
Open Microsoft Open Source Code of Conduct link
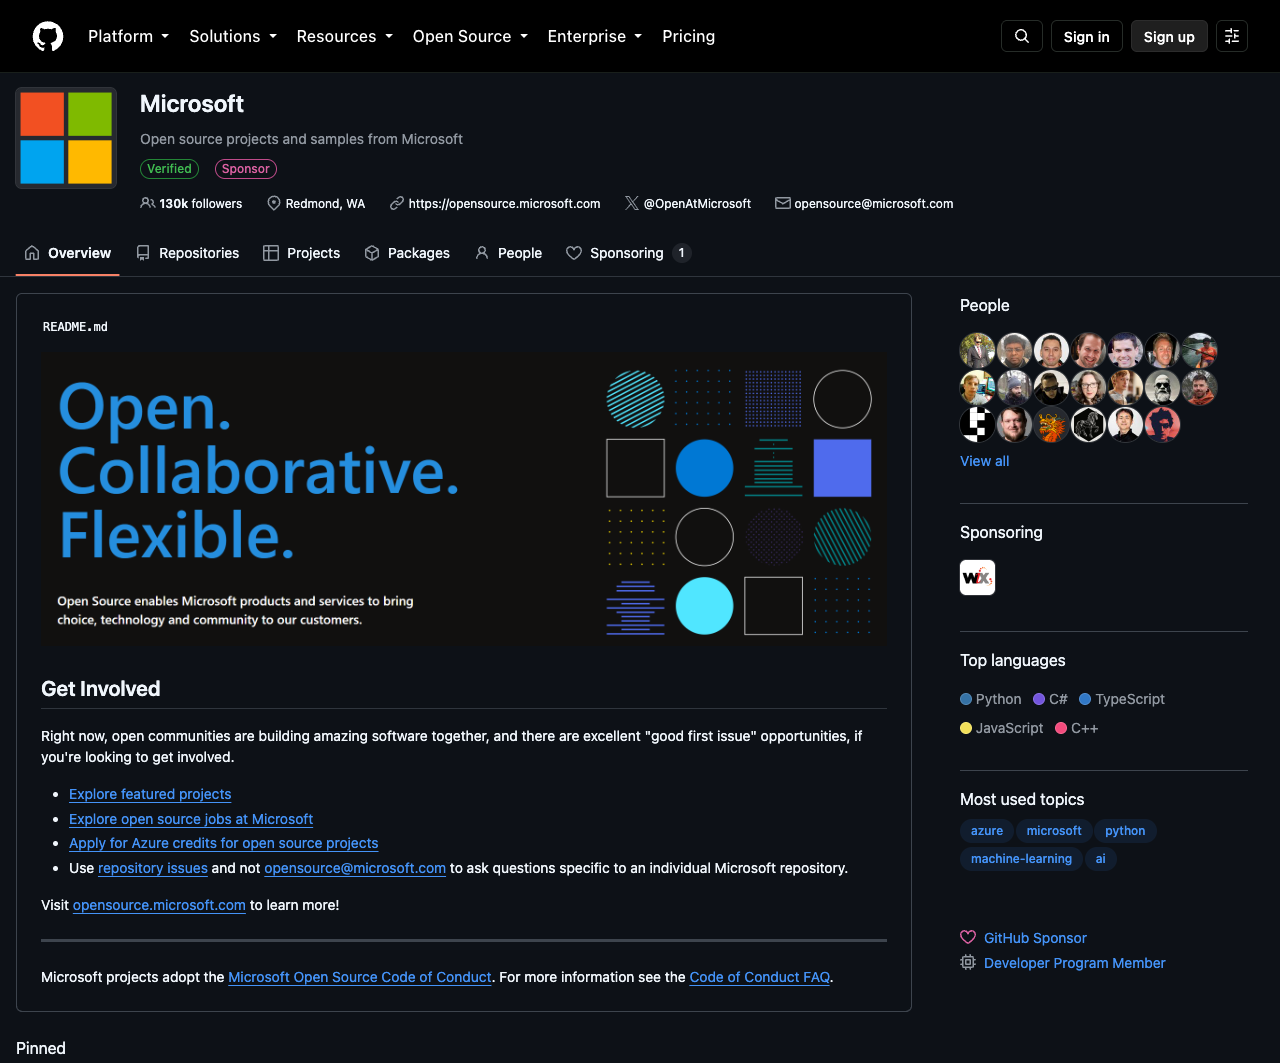click(x=360, y=977)
